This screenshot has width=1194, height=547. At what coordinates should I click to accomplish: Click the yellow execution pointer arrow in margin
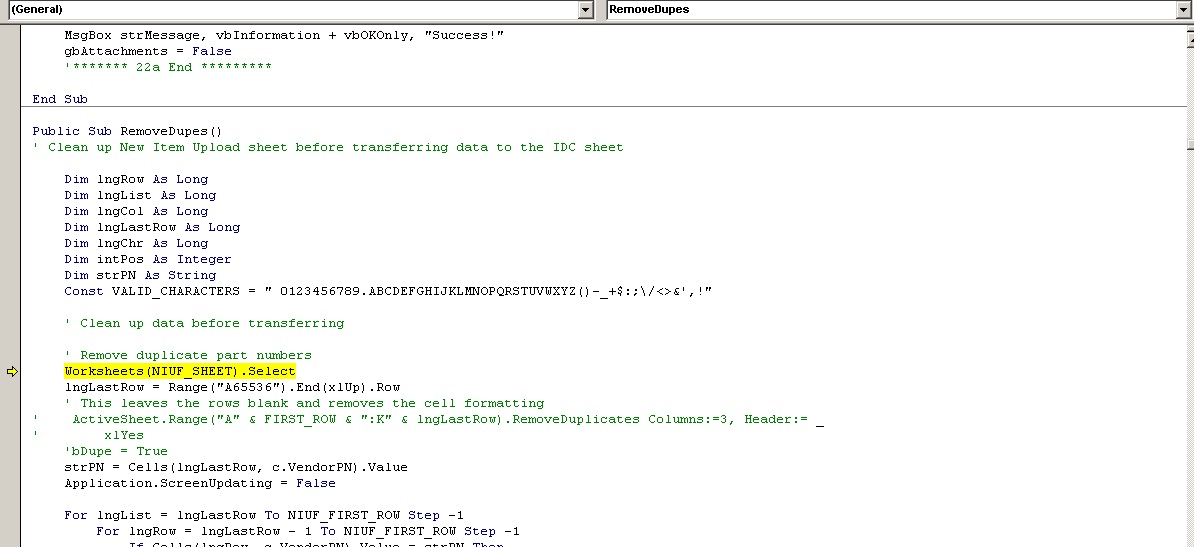pyautogui.click(x=12, y=372)
